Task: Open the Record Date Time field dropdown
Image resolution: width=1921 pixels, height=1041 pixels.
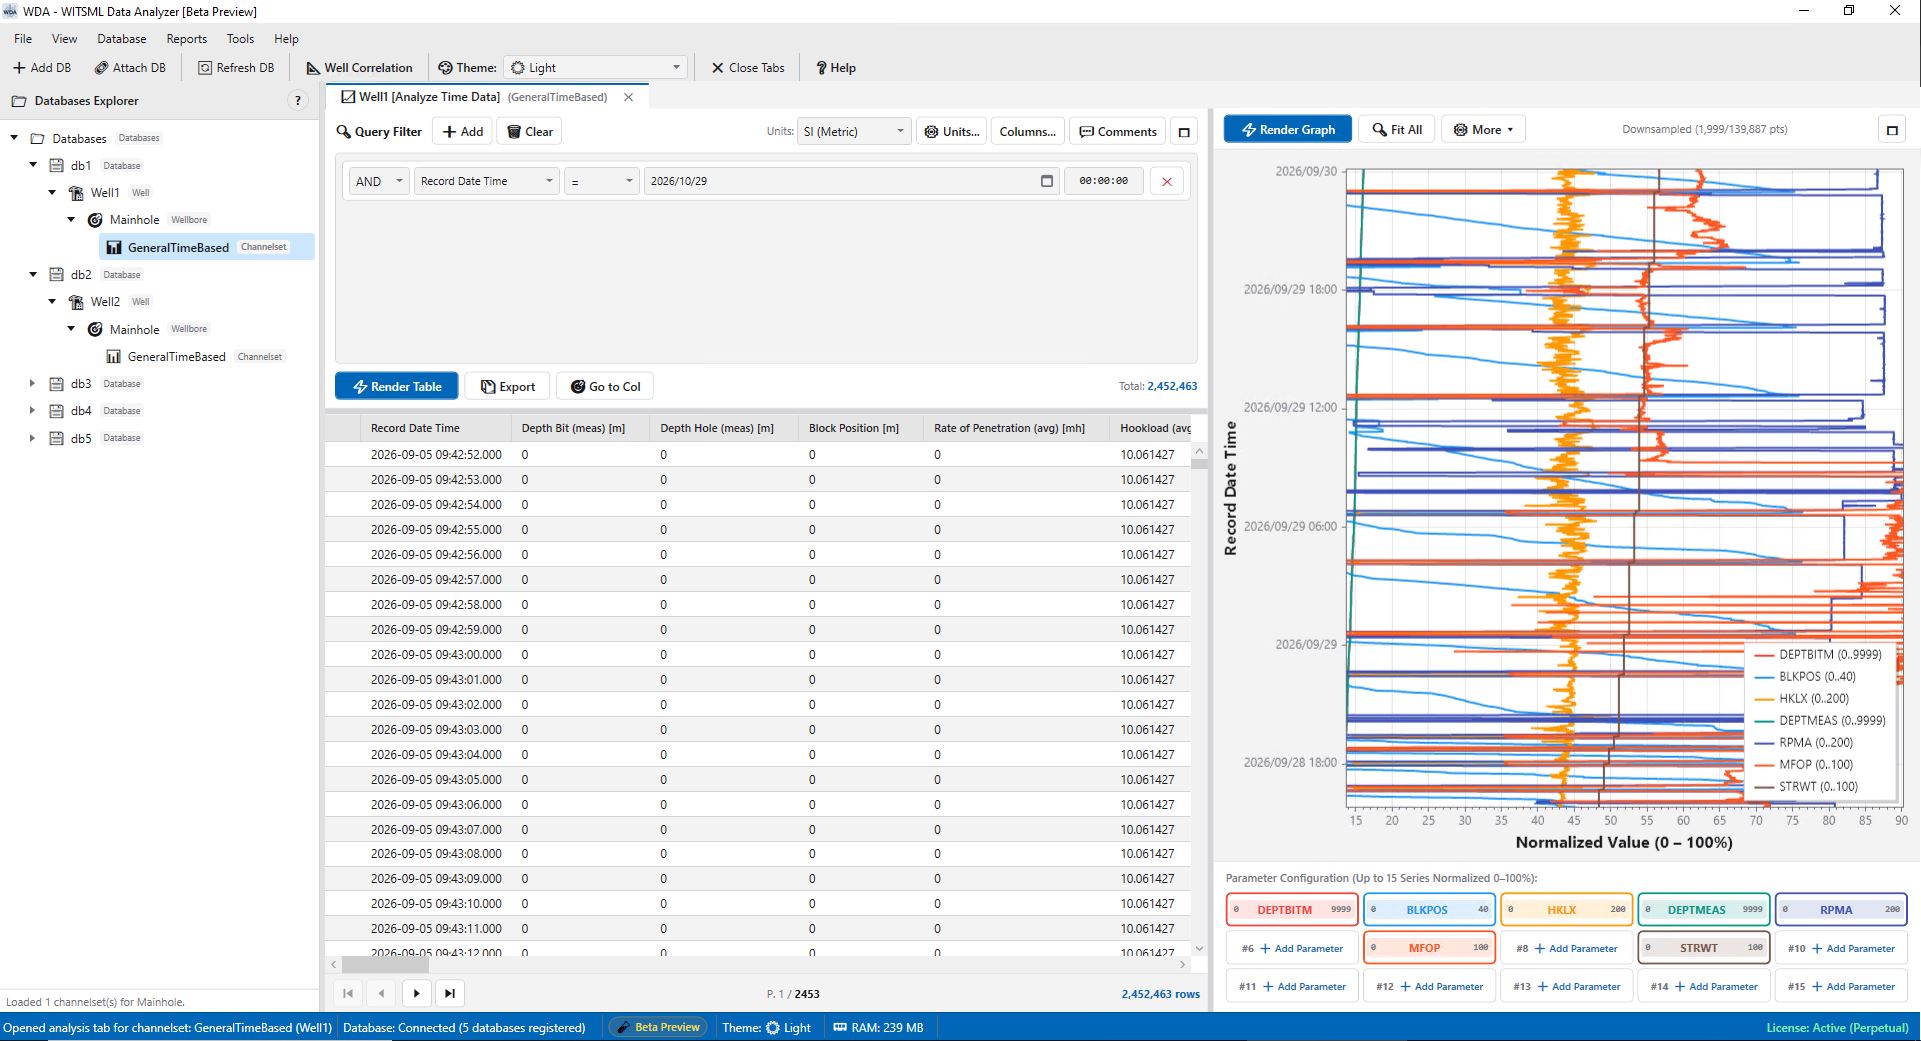Action: 487,181
